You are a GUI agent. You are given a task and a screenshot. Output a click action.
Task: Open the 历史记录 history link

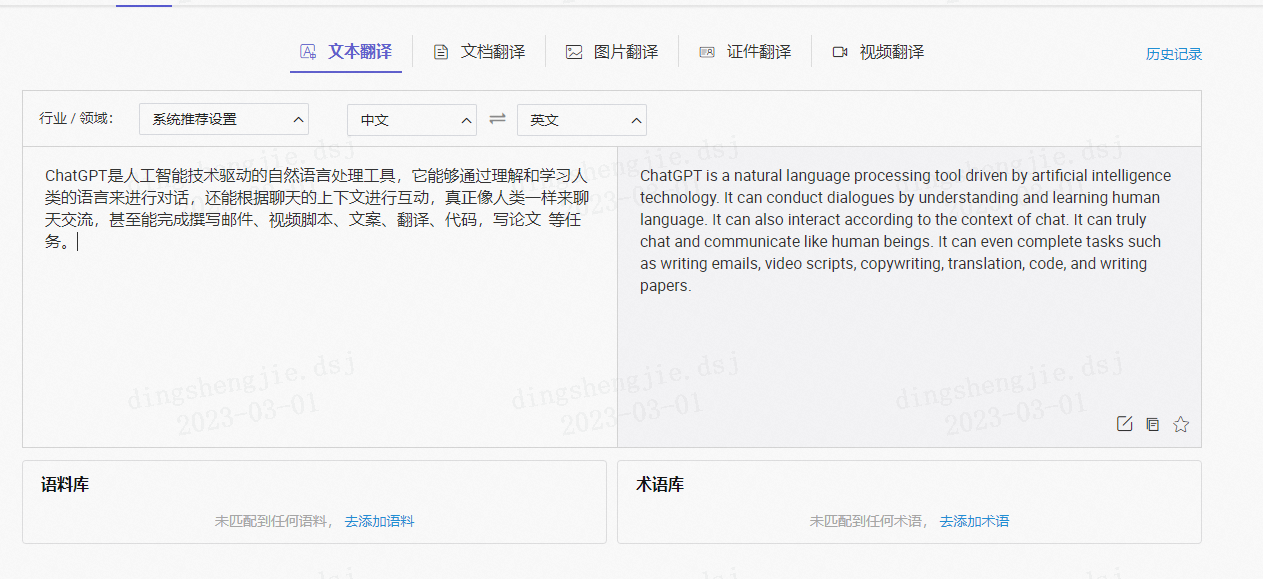point(1173,53)
